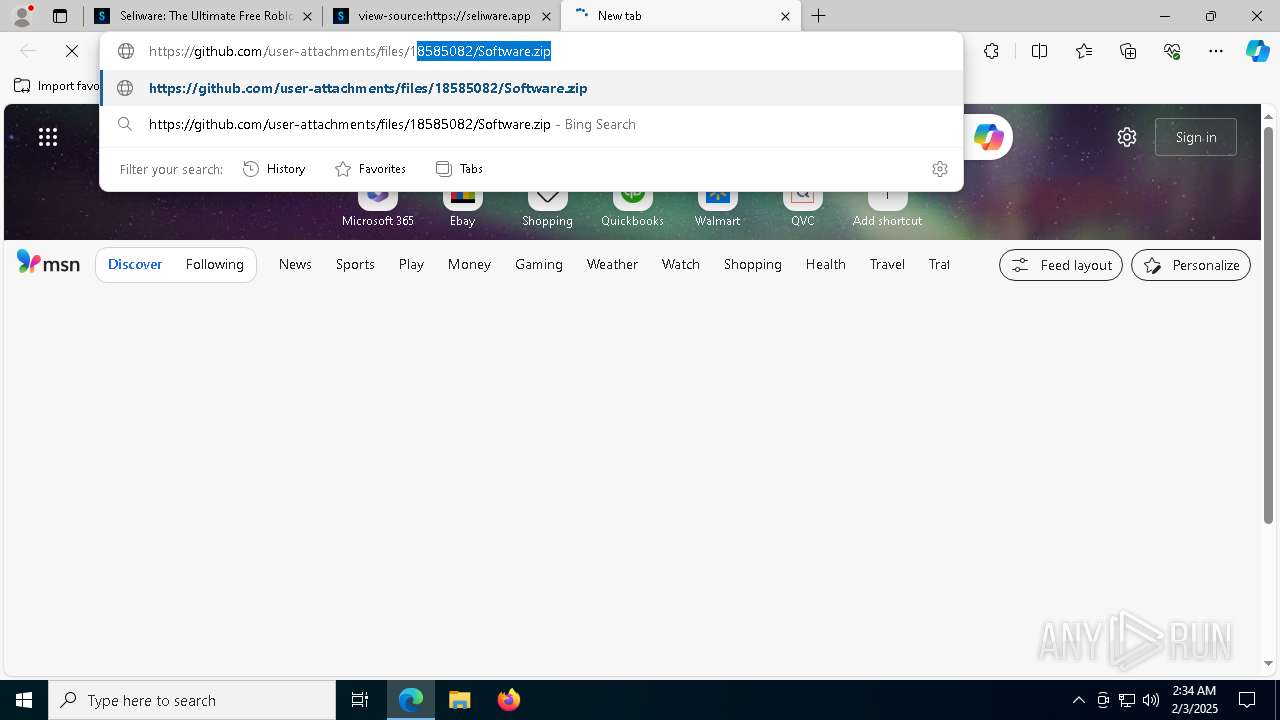Open the Money category

[469, 264]
